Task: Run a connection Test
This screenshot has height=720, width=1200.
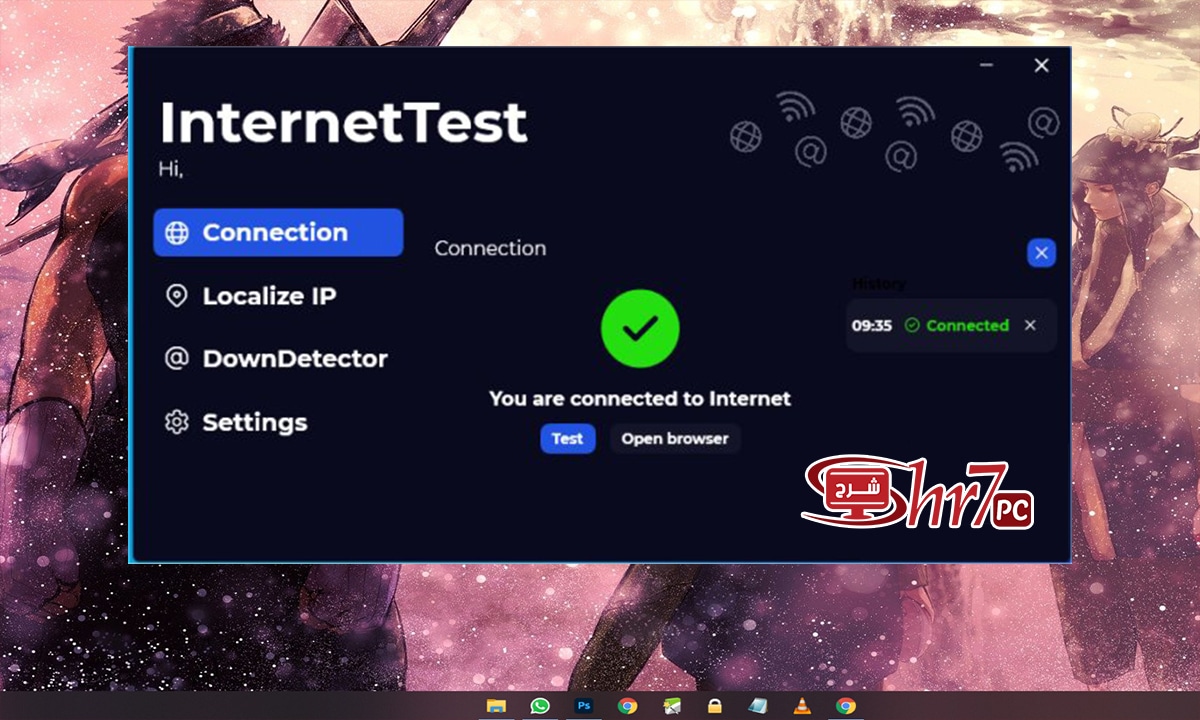Action: click(567, 438)
